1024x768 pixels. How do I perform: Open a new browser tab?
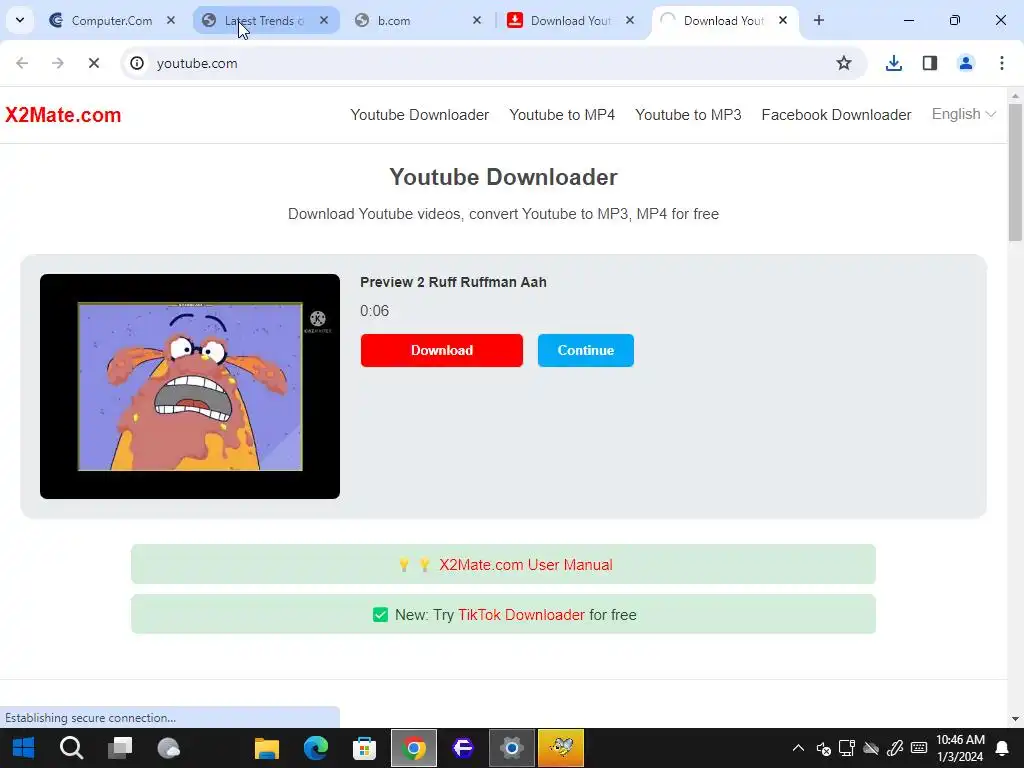[819, 20]
